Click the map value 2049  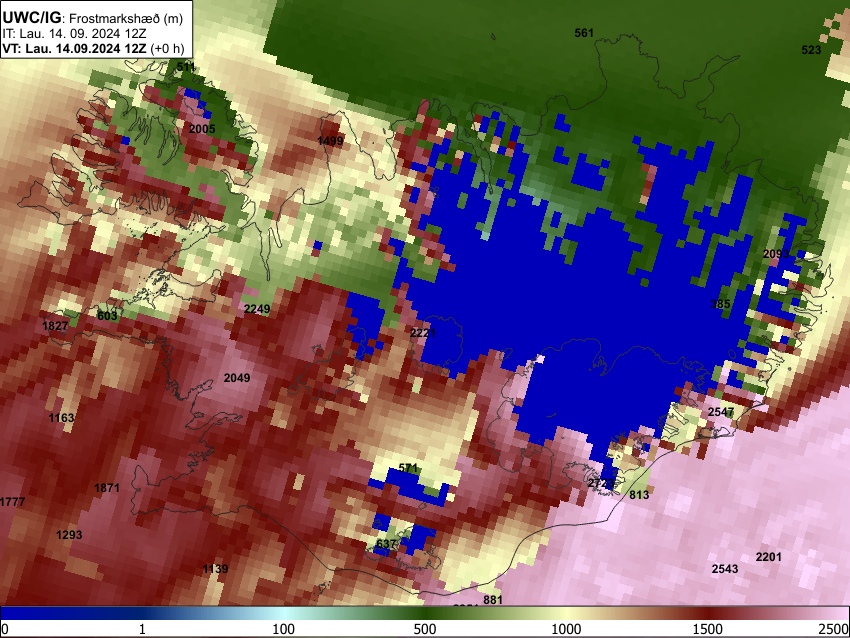tap(237, 378)
